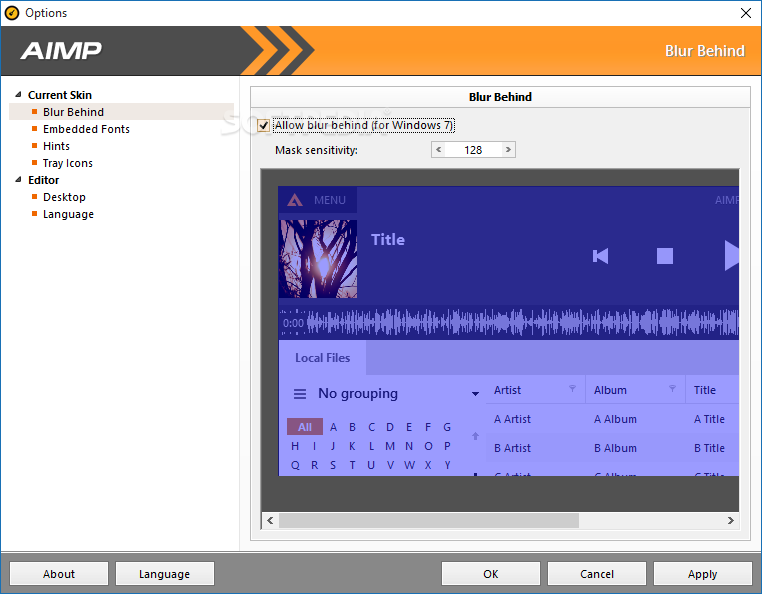Select letter M in alphabet filter

coord(390,446)
